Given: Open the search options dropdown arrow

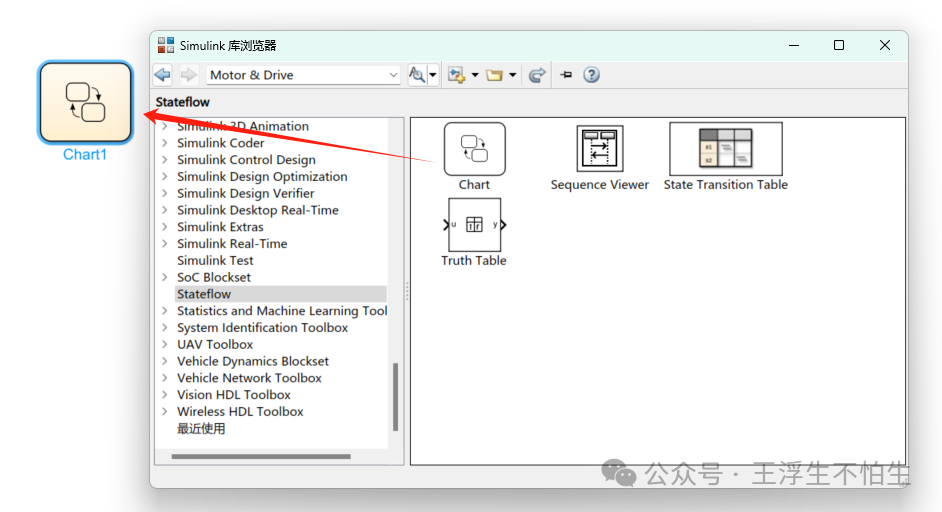Looking at the screenshot, I should [x=433, y=75].
